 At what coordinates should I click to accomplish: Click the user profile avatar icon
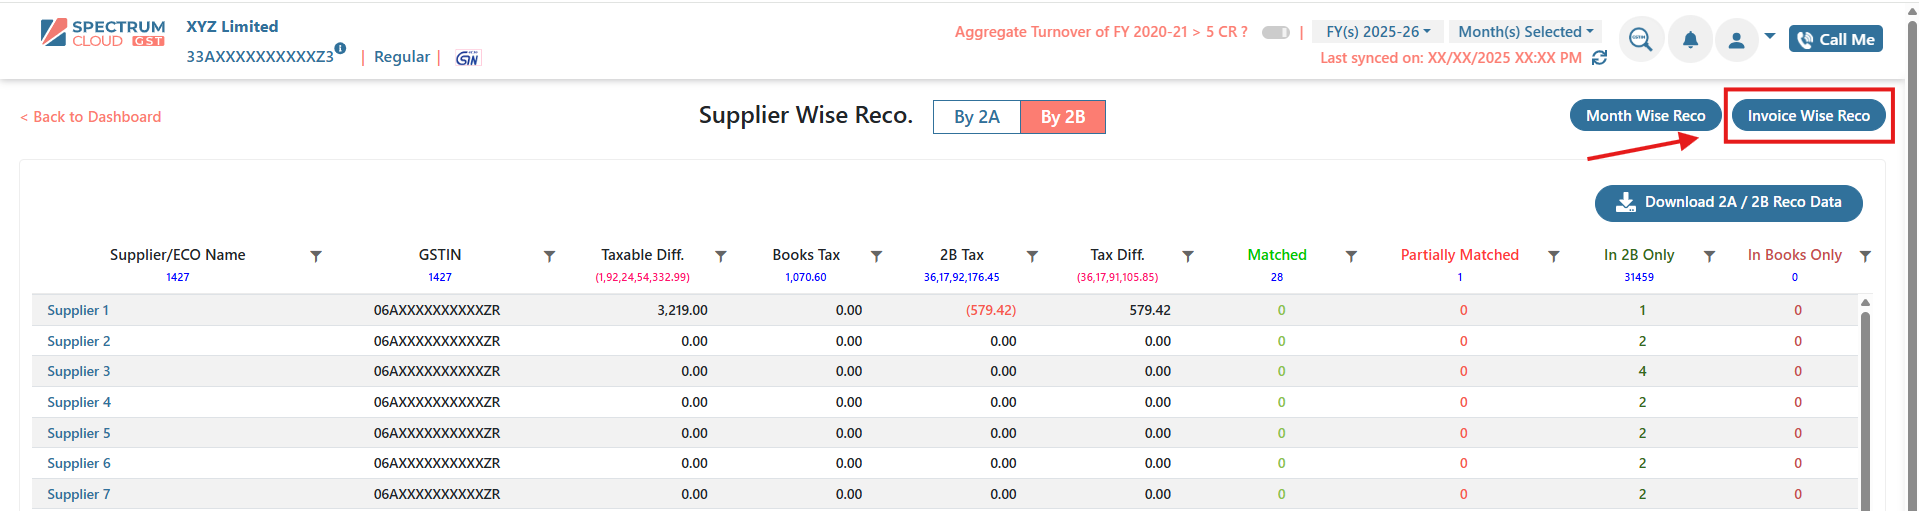(1737, 40)
